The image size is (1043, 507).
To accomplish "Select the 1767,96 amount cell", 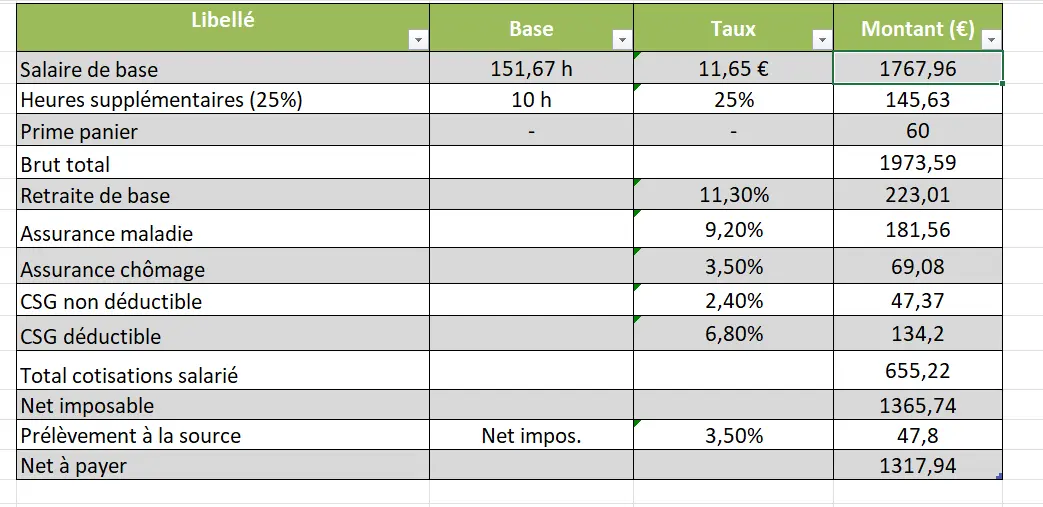I will [x=917, y=69].
